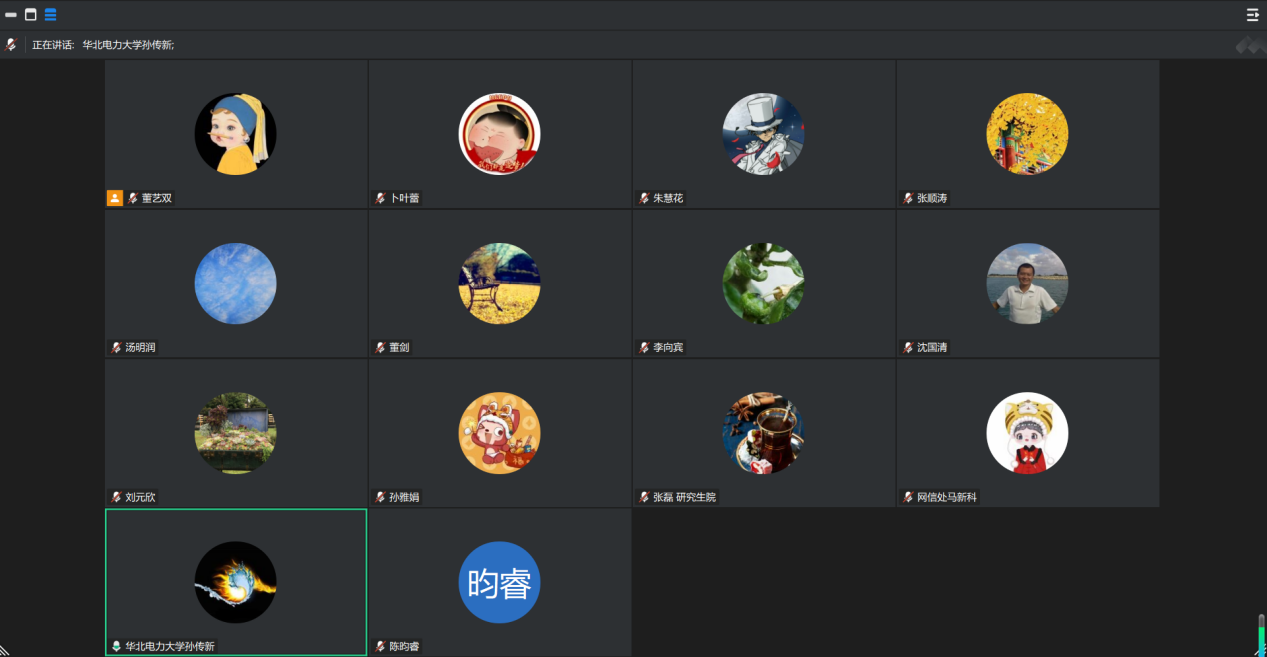
Task: Click the muted mic icon in the speaking bar
Action: click(11, 45)
